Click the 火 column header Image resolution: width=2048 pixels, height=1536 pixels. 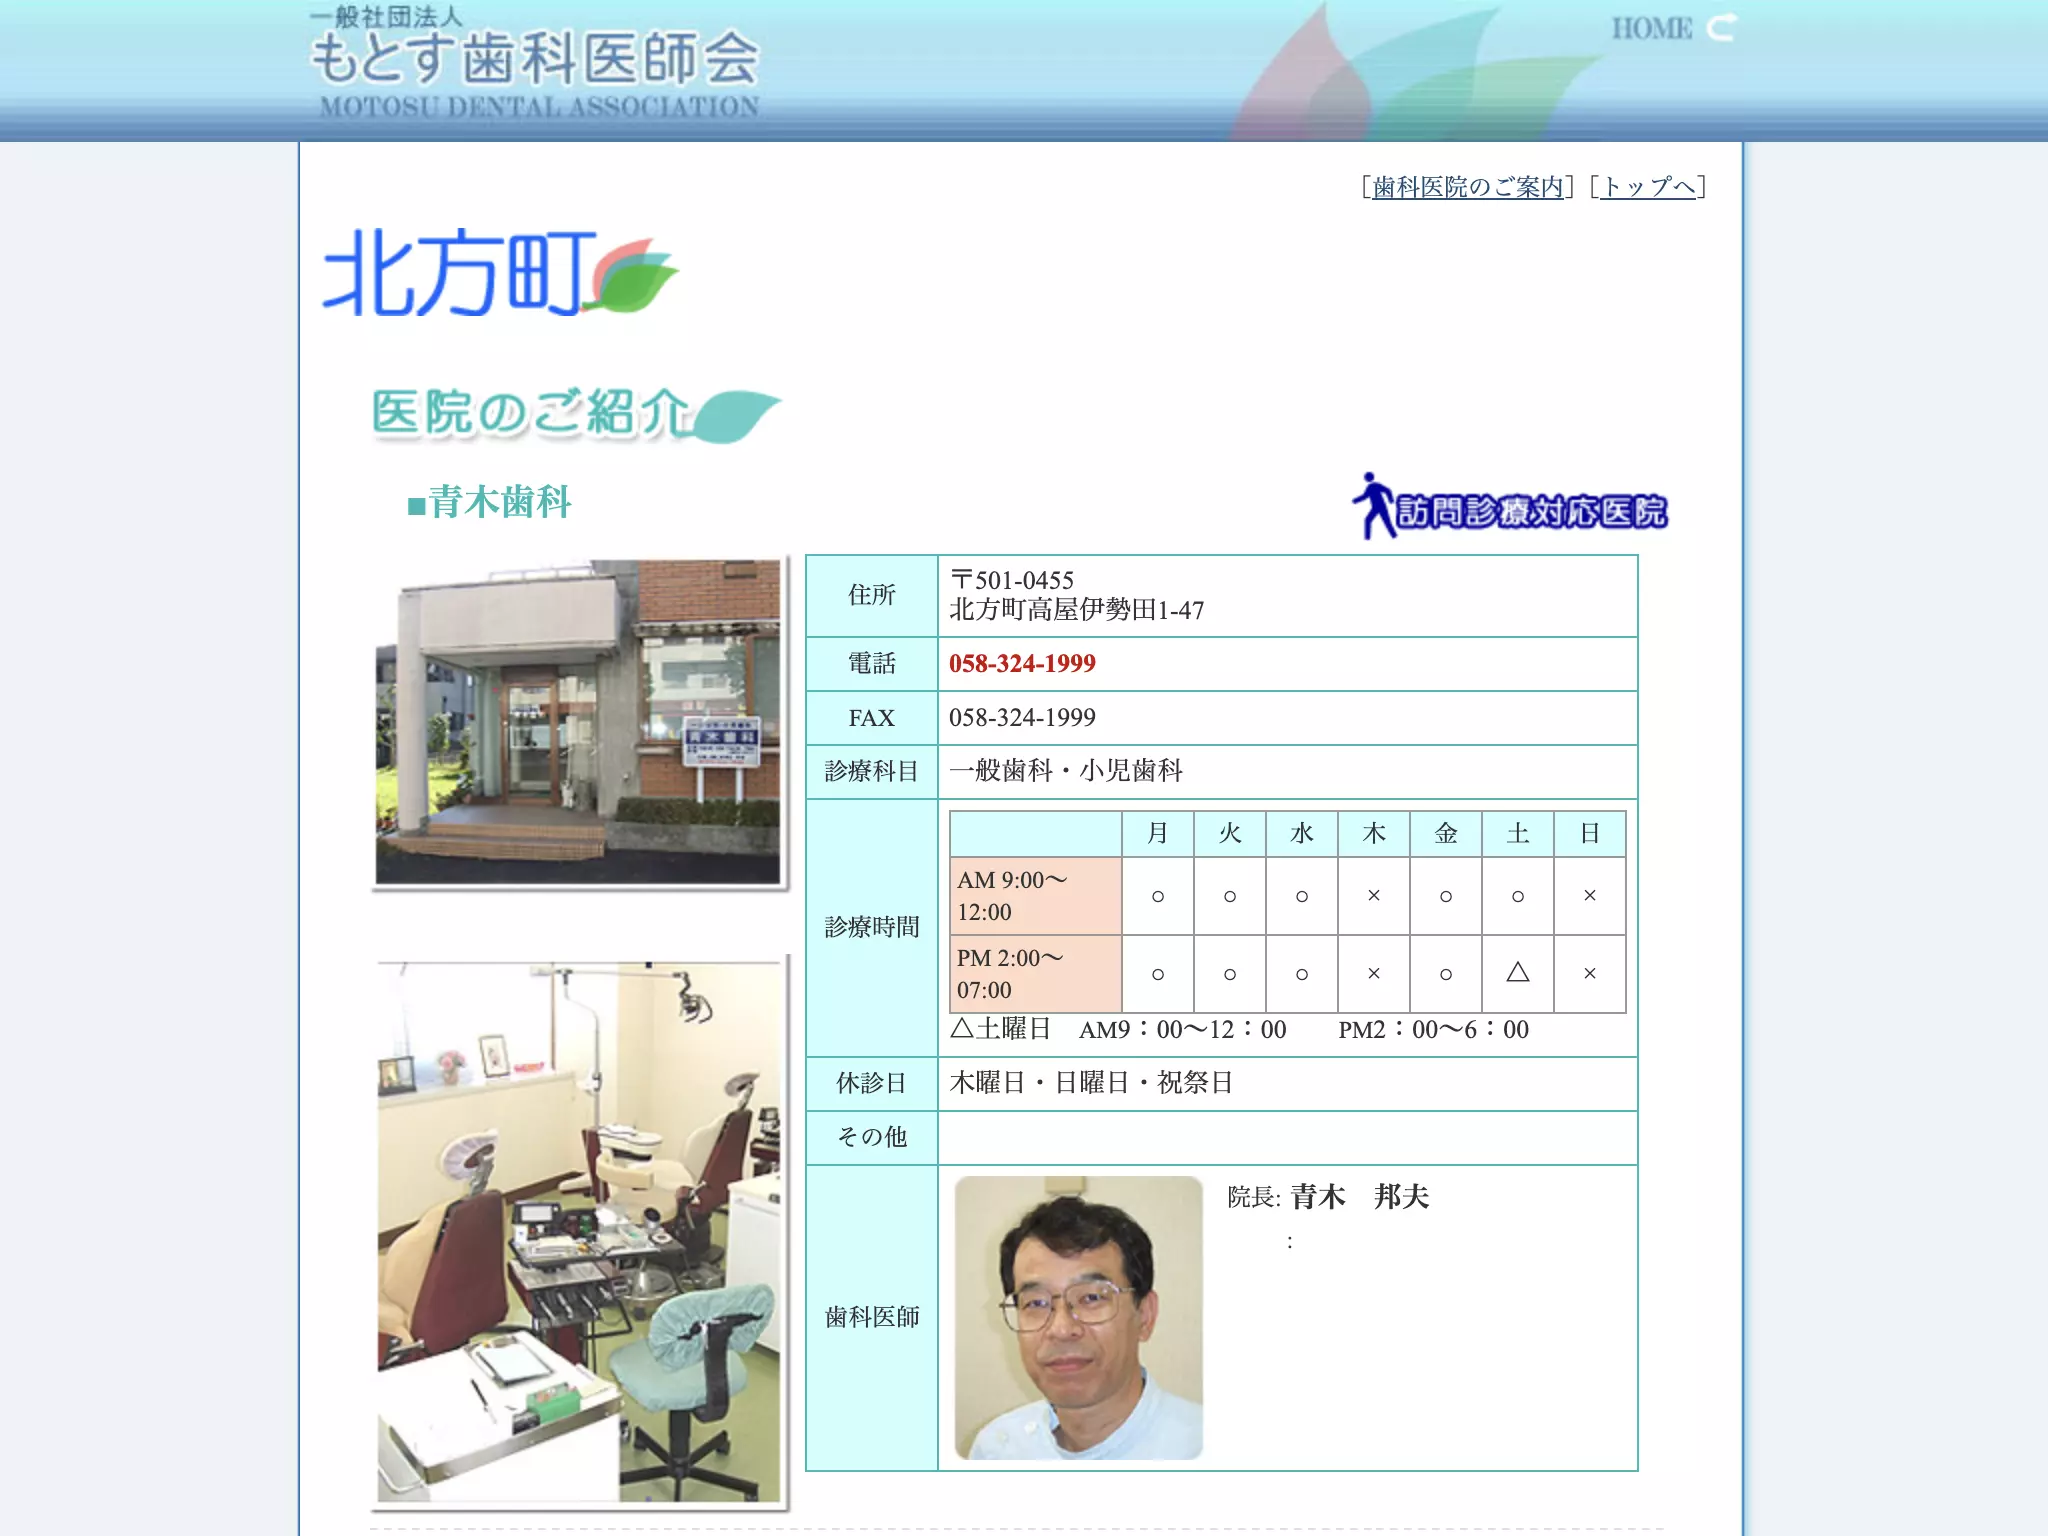pos(1230,834)
